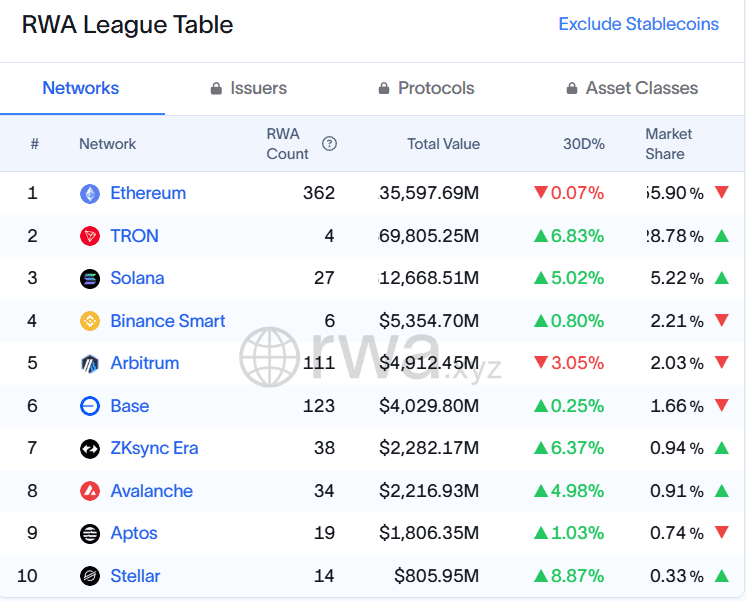This screenshot has width=746, height=602.
Task: Click the lock icon beside Asset Classes
Action: pos(572,89)
